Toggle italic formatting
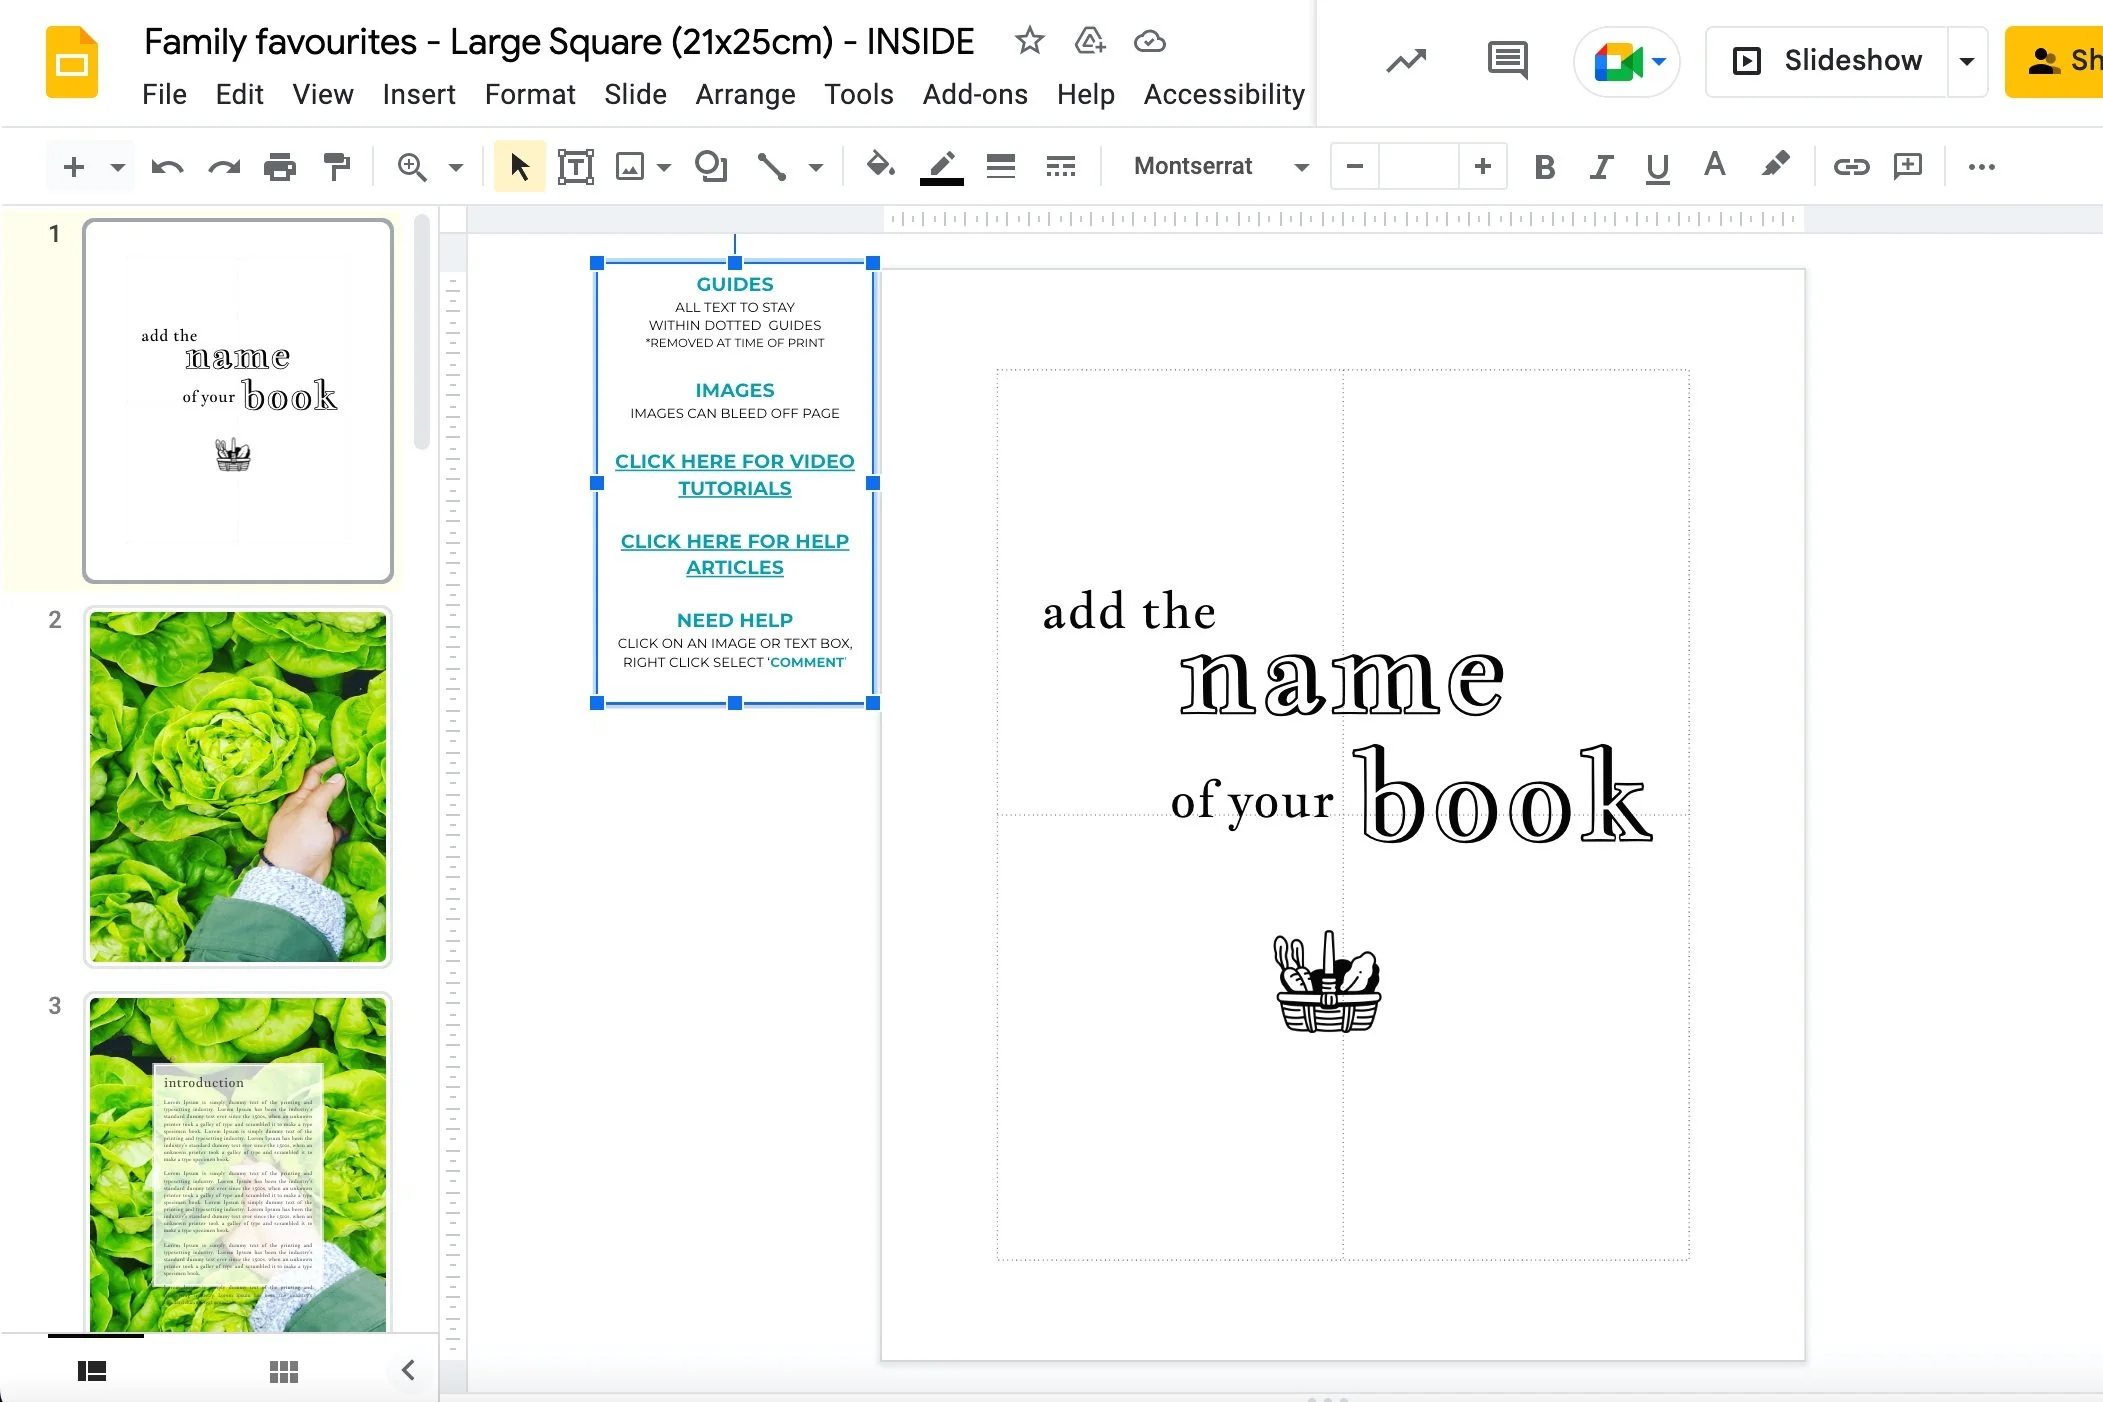2103x1402 pixels. (x=1601, y=166)
